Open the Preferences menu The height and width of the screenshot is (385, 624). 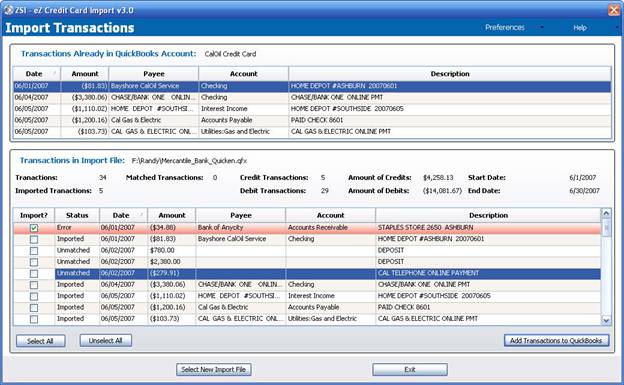click(505, 27)
